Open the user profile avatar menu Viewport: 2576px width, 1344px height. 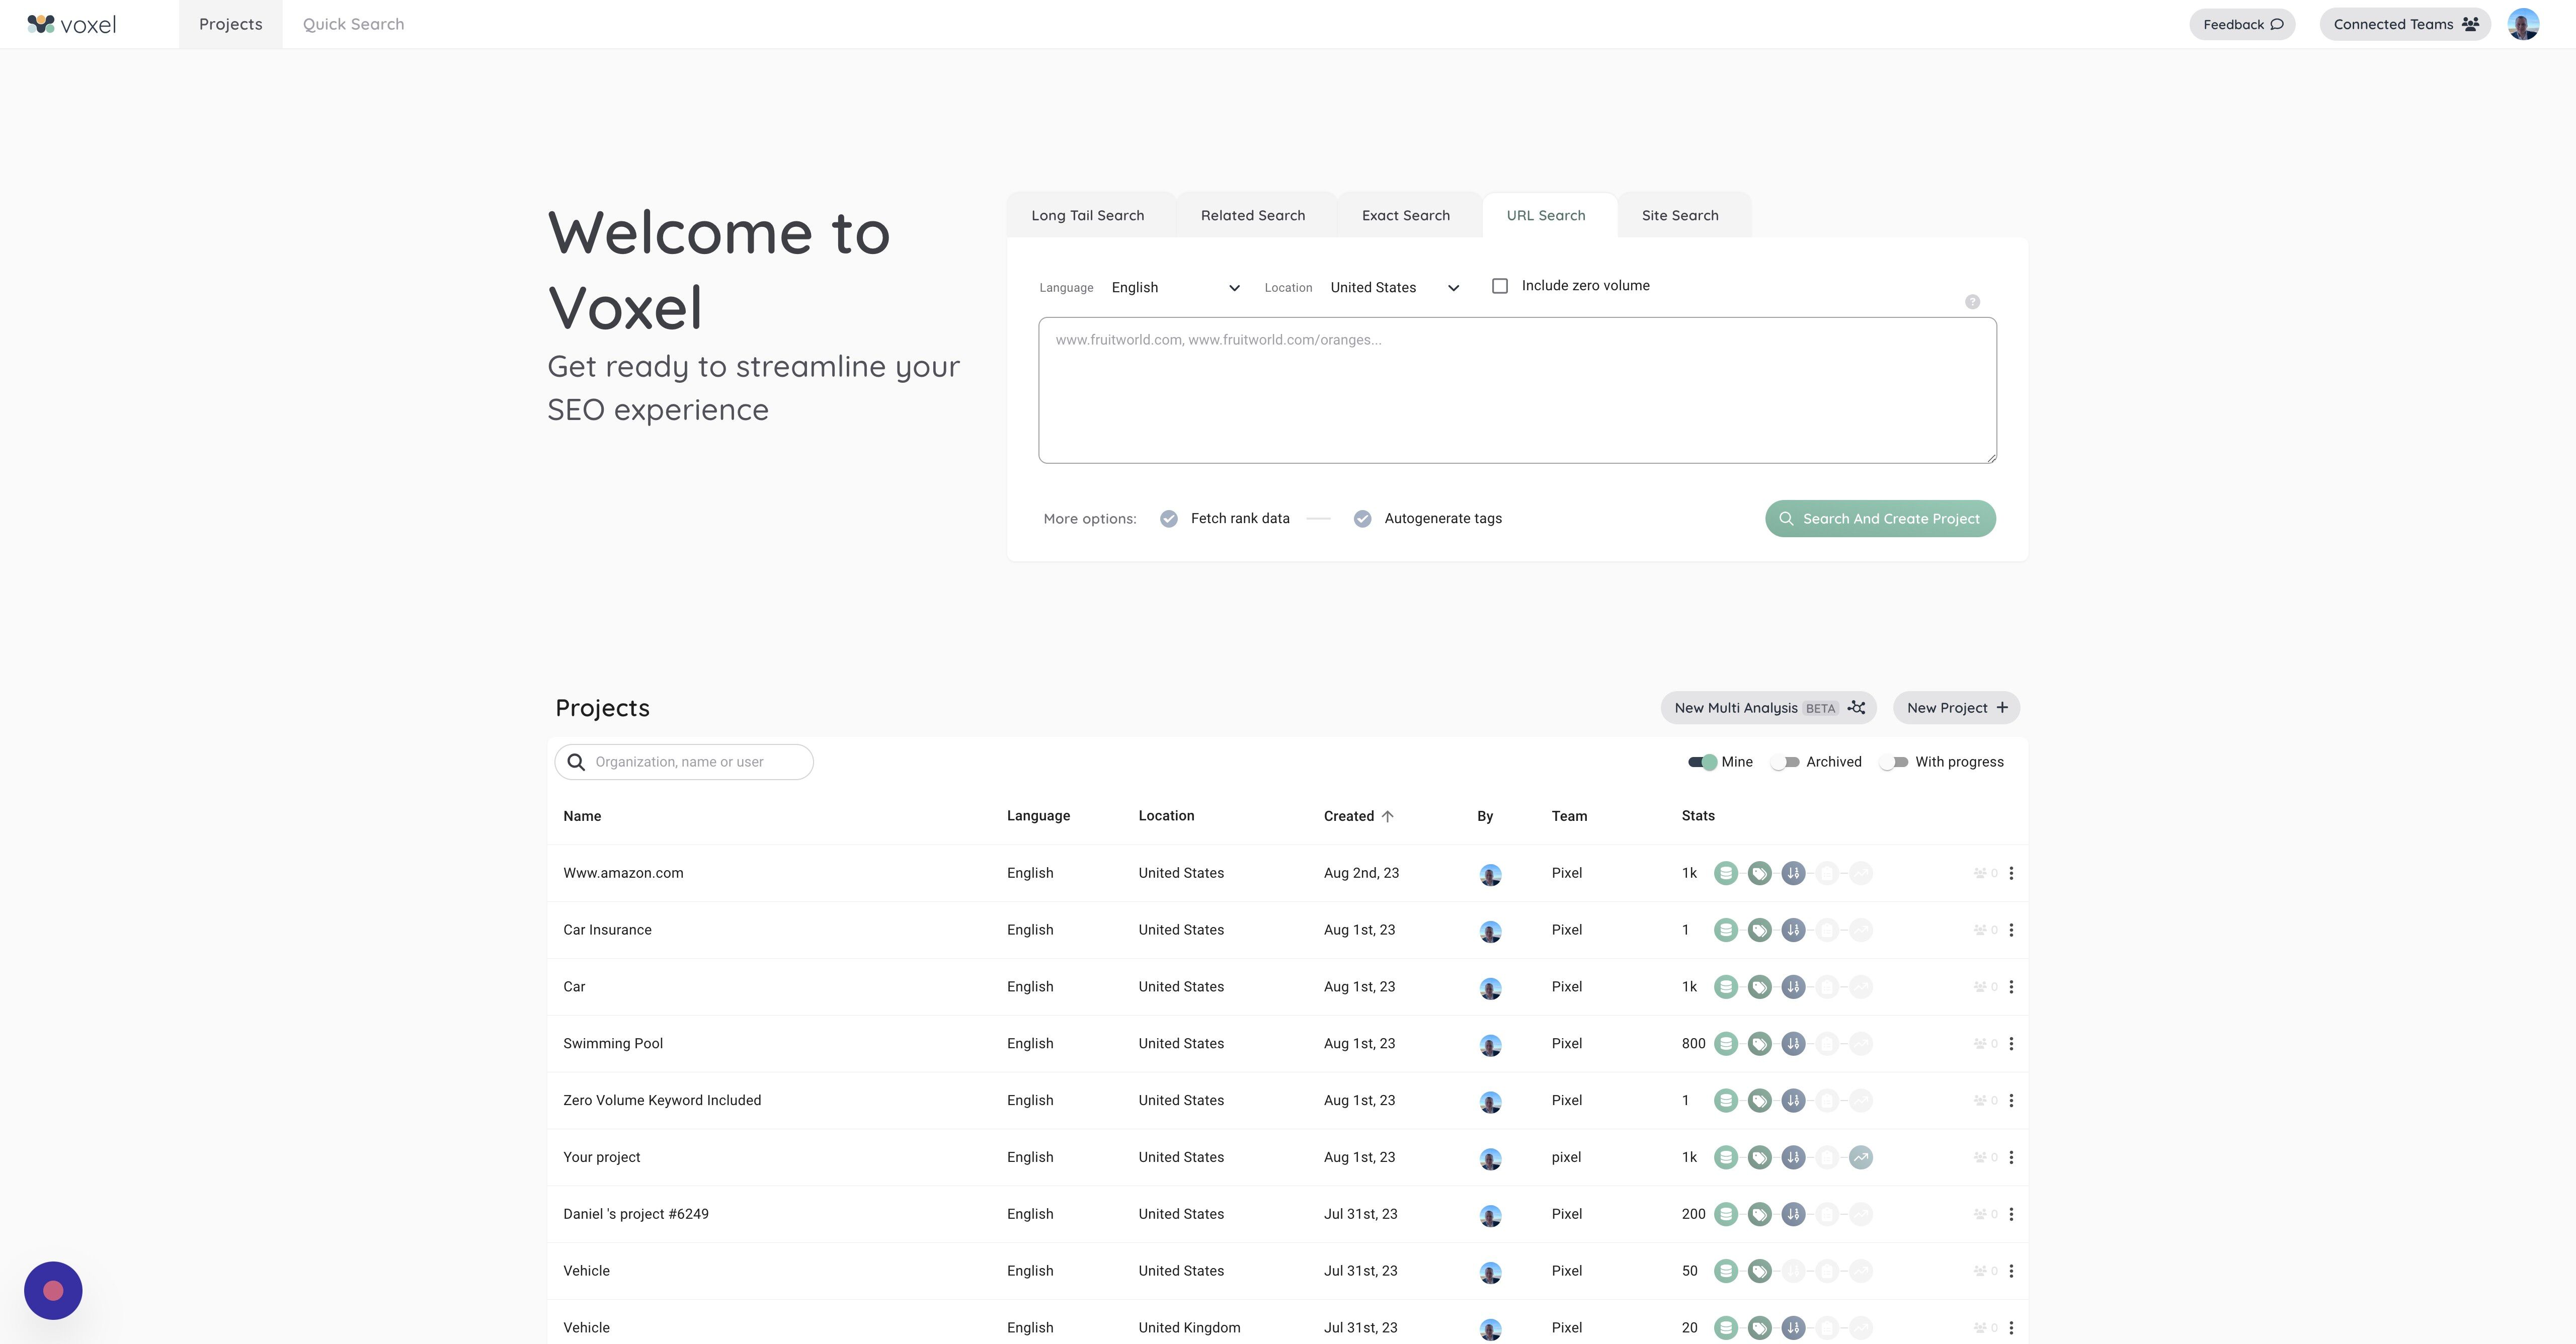click(x=2523, y=24)
